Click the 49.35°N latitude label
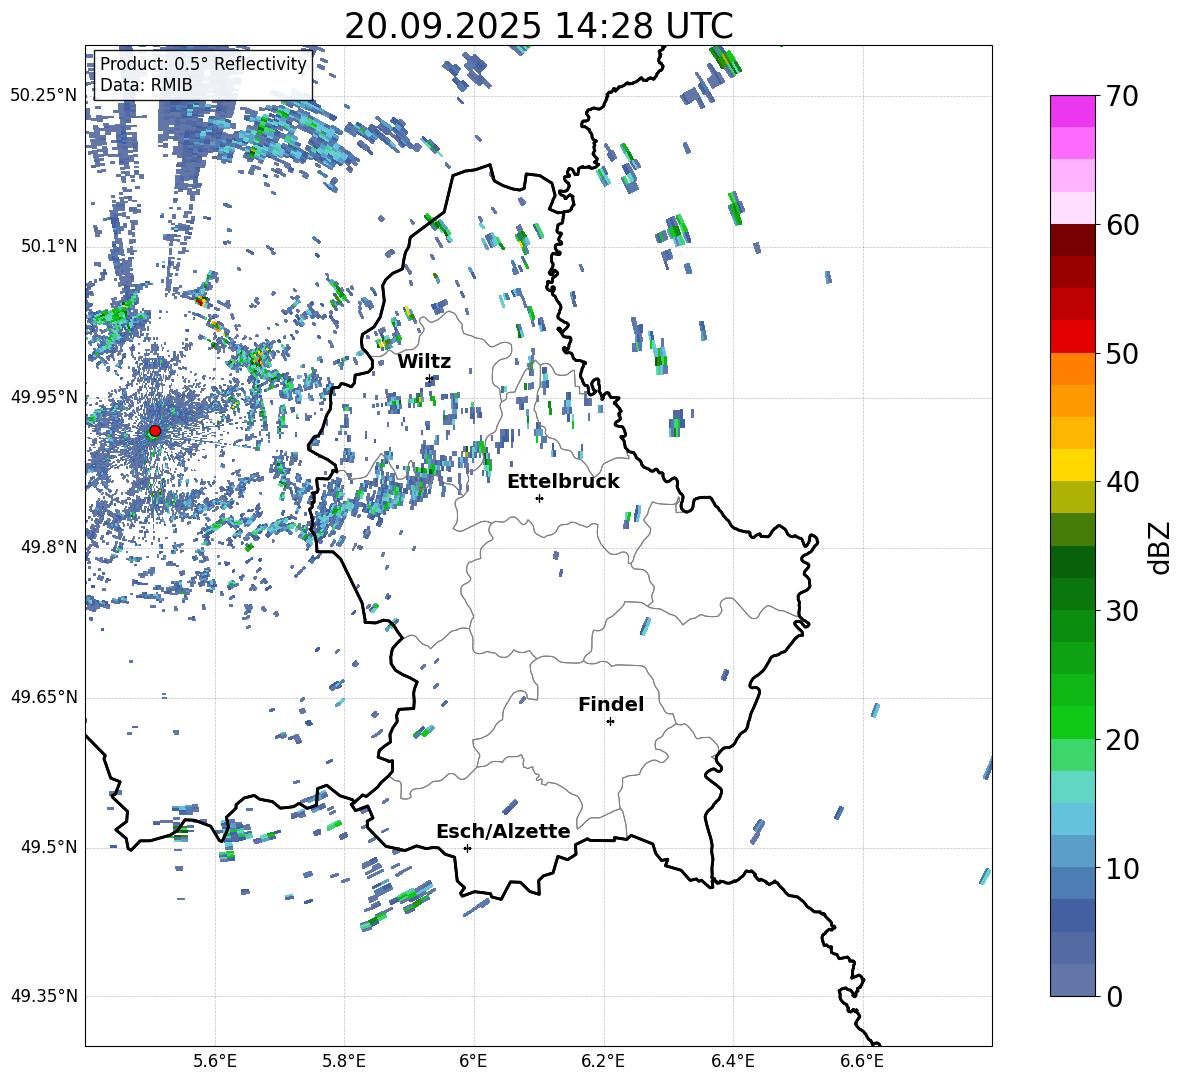 (45, 996)
